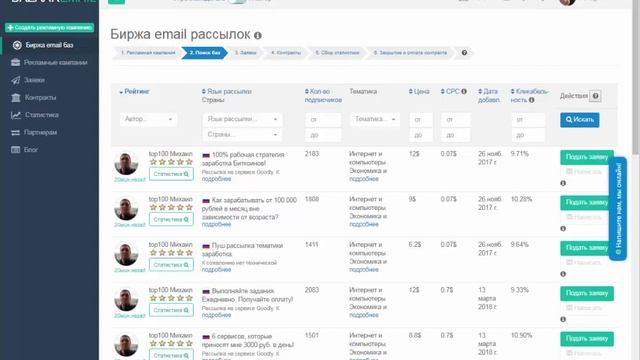Click the Партнерам arrows icon
Viewport: 640px width, 360px height.
pyautogui.click(x=16, y=133)
